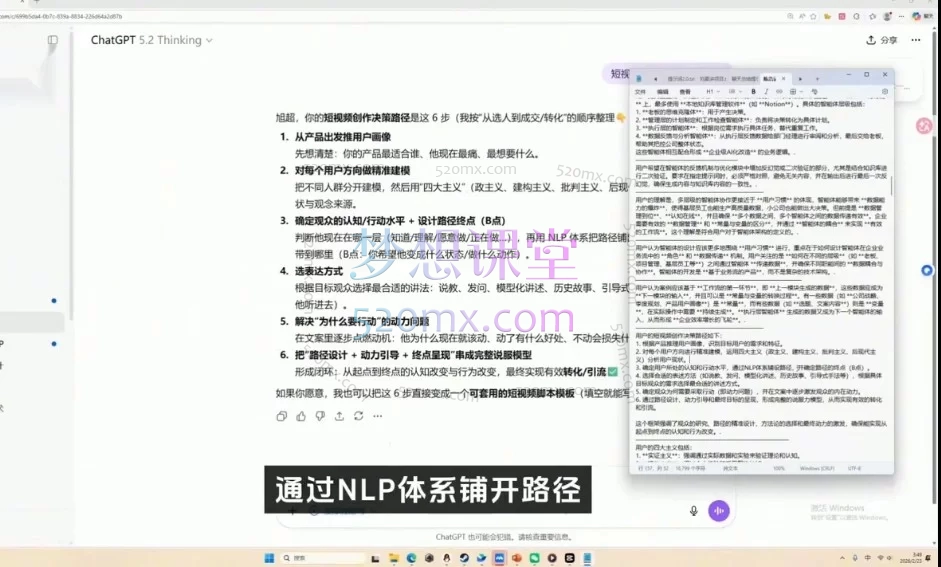941x567 pixels.
Task: Toggle bold formatting in Notepad
Action: [754, 92]
